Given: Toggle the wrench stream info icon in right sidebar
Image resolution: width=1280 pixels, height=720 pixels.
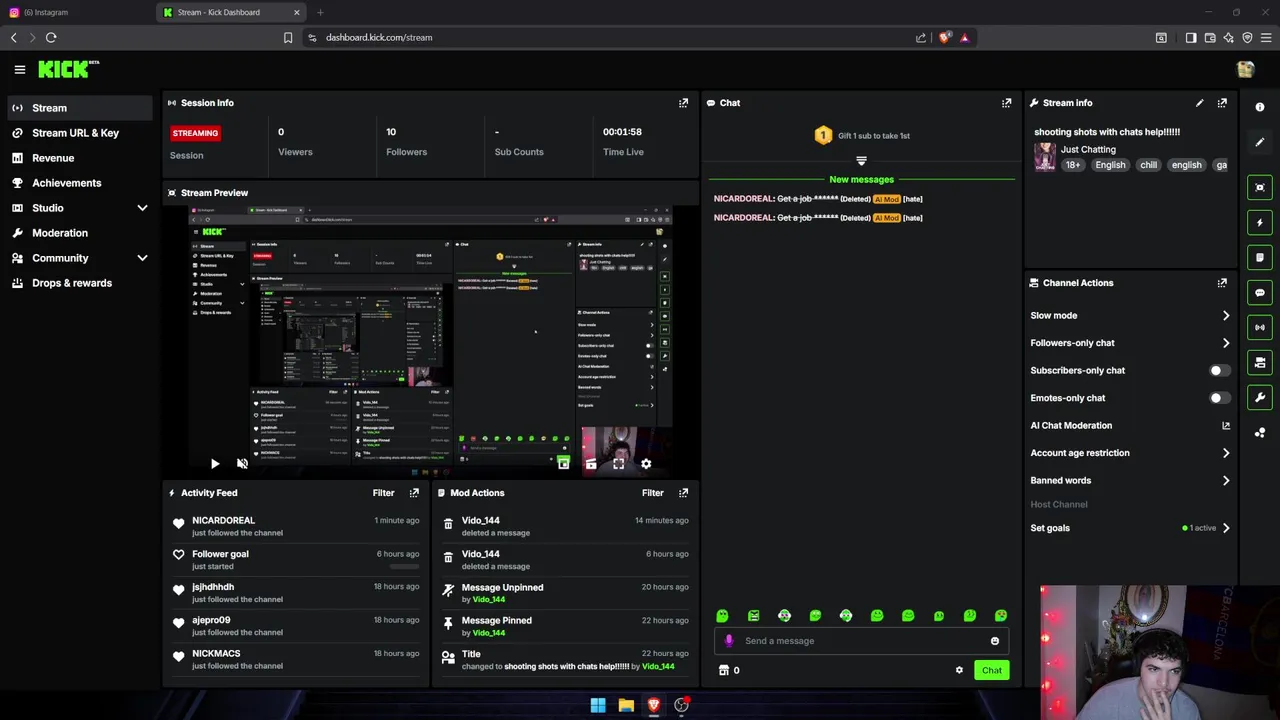Looking at the screenshot, I should (x=1260, y=397).
